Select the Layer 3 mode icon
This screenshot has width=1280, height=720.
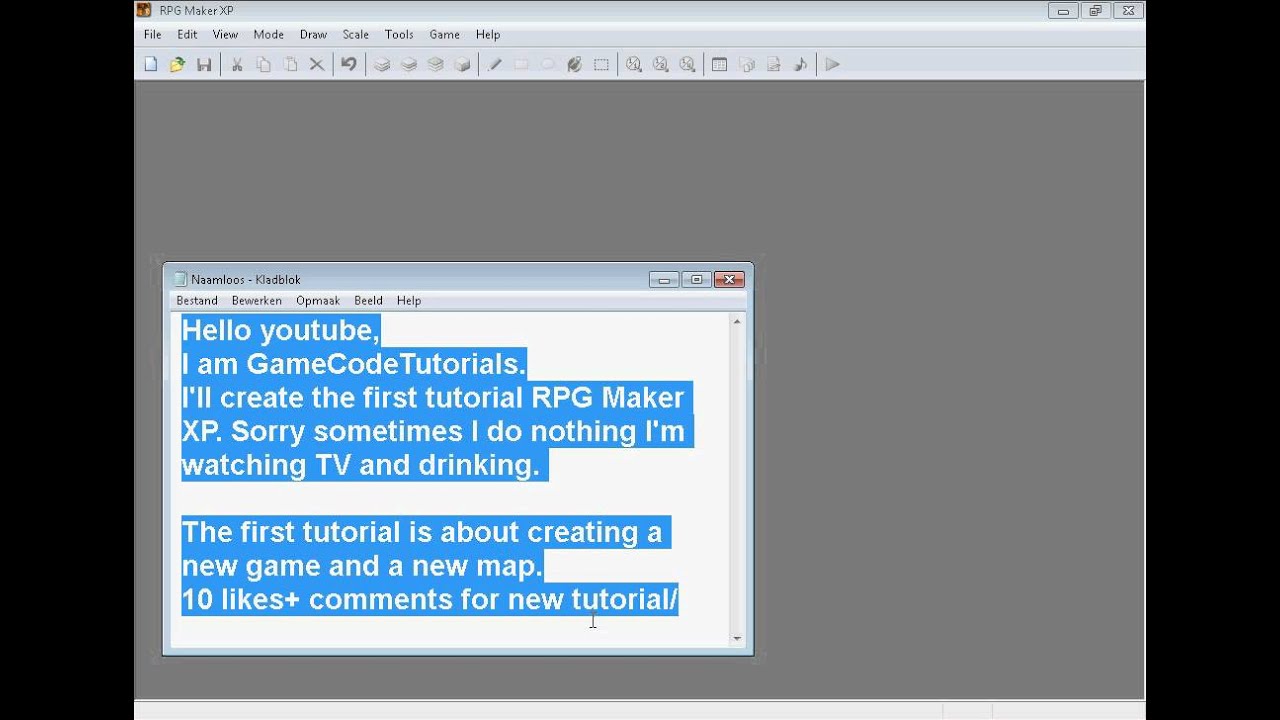pos(435,64)
